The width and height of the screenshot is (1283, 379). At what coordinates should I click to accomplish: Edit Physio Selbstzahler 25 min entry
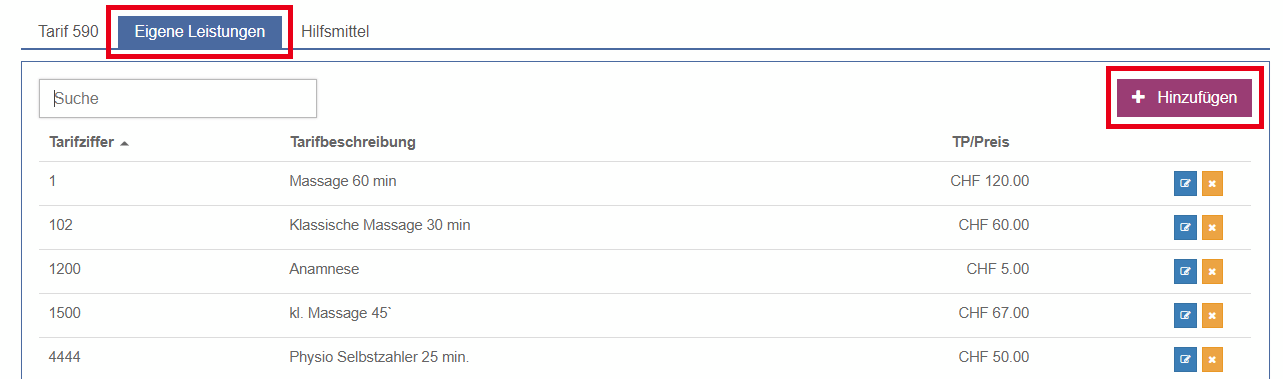click(1185, 359)
